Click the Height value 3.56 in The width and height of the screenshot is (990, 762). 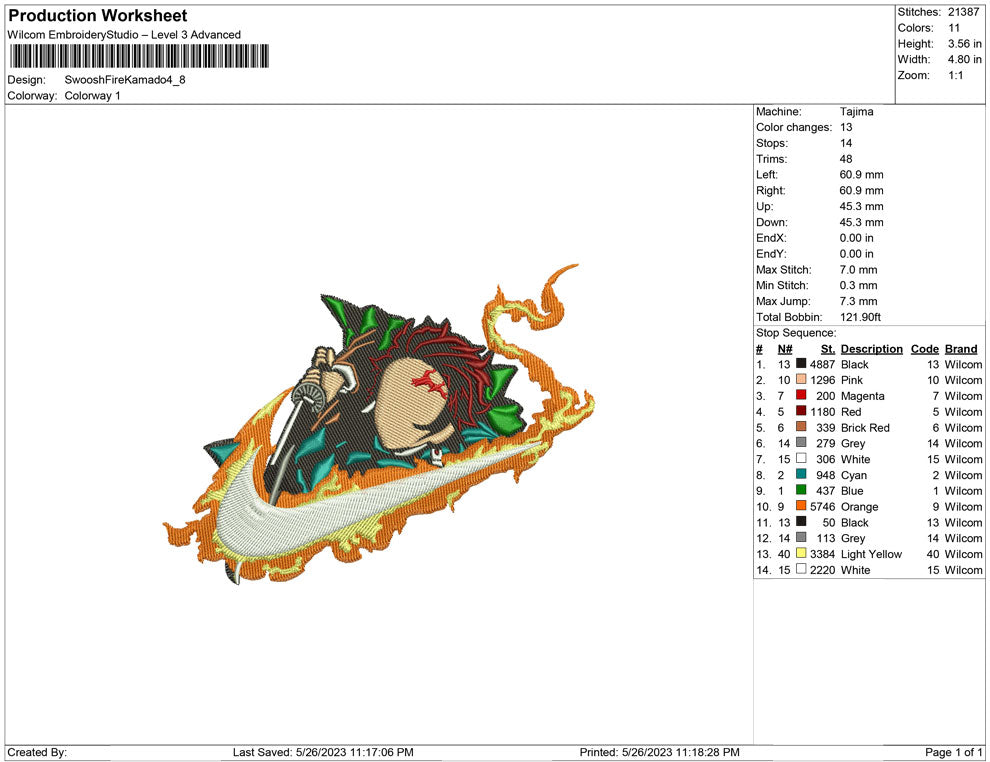coord(964,44)
